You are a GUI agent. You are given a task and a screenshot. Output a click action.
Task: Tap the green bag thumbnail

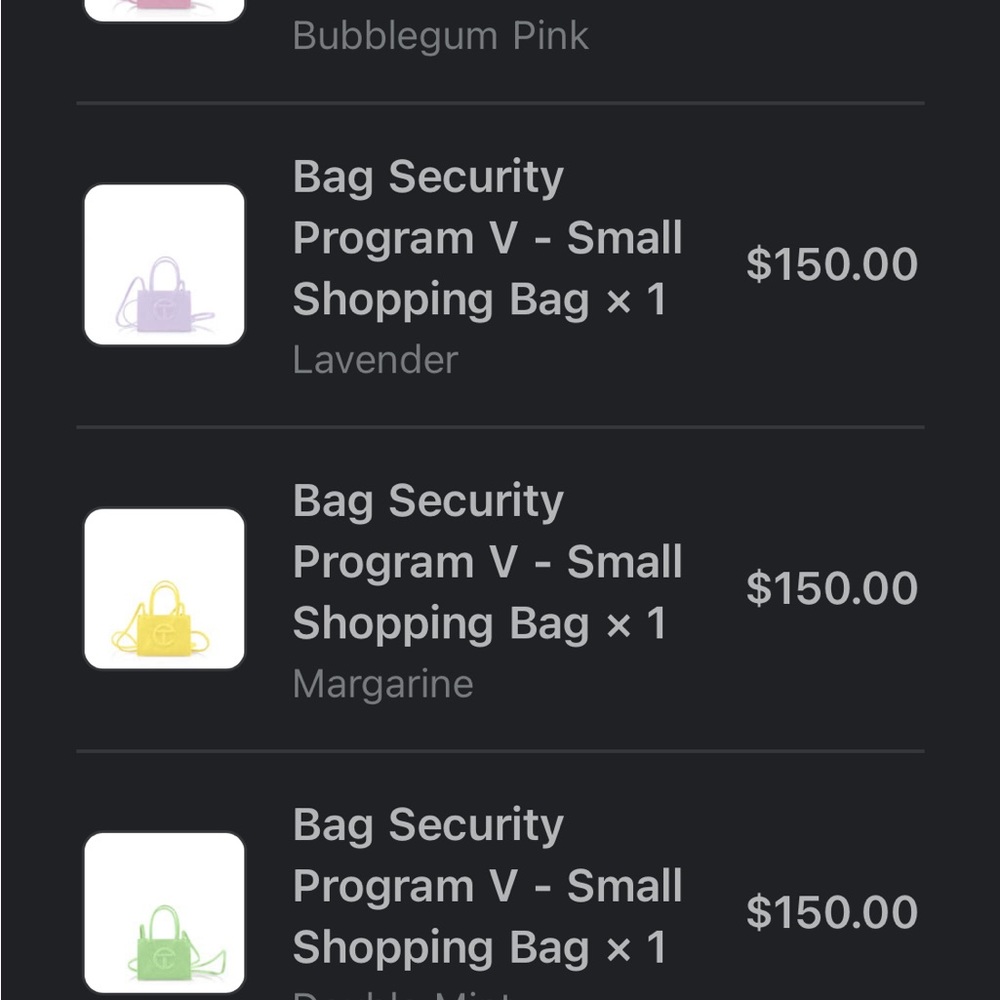tap(164, 912)
